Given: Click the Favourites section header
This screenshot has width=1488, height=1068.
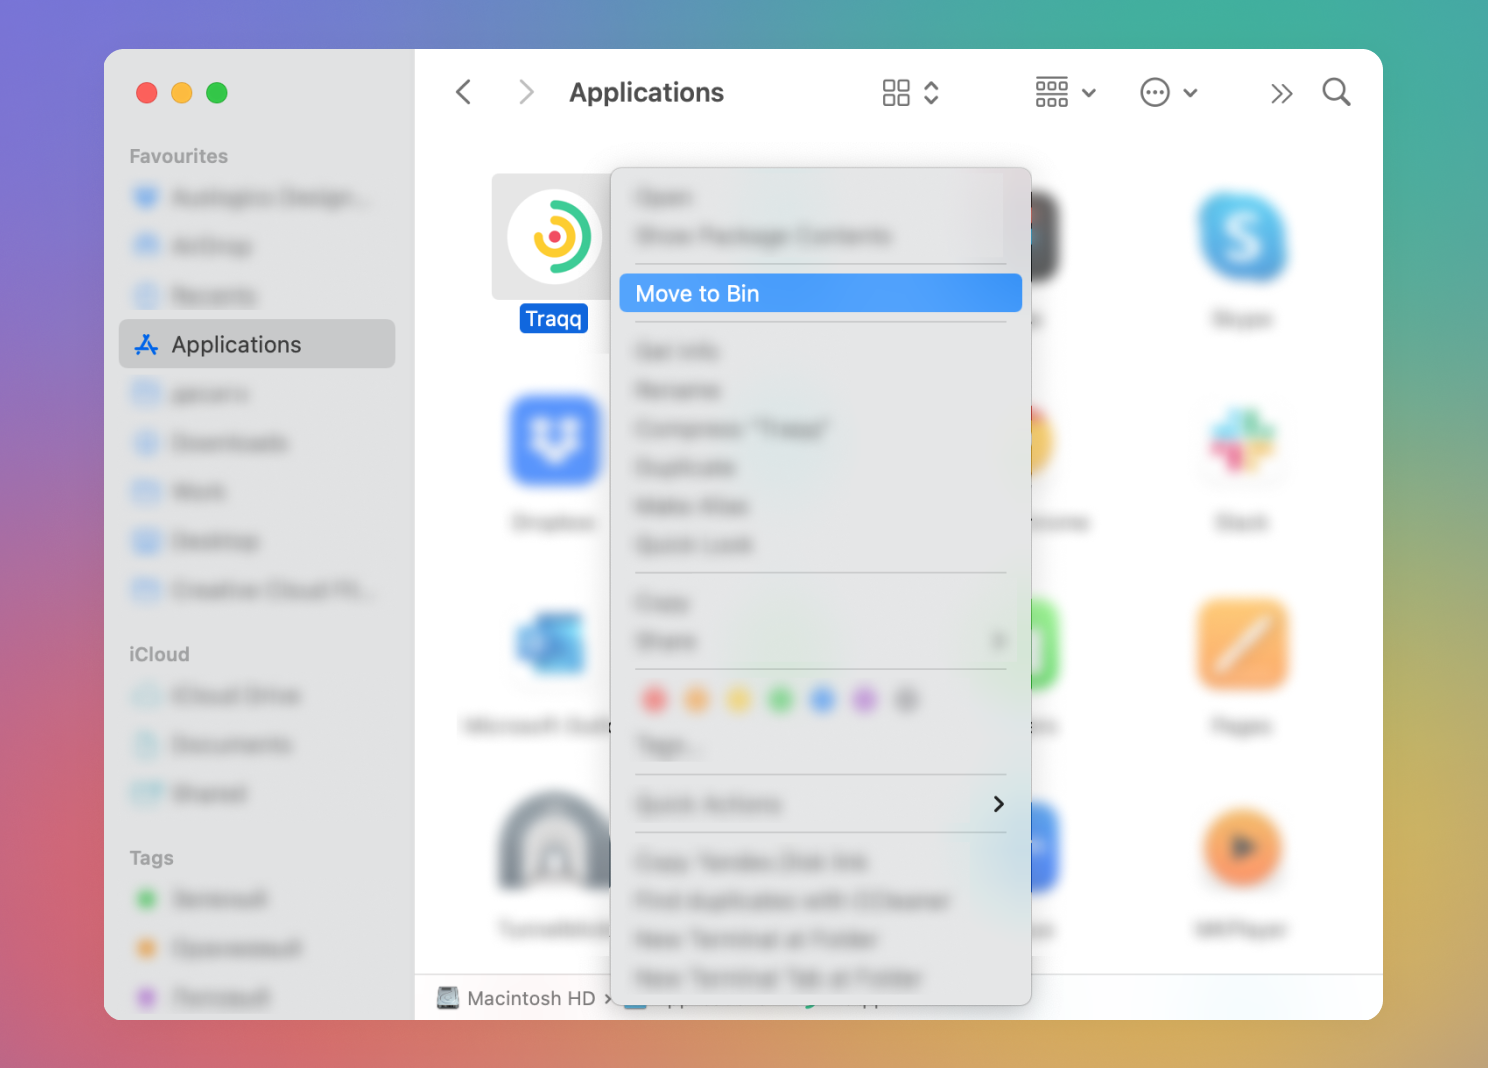Looking at the screenshot, I should [x=178, y=156].
